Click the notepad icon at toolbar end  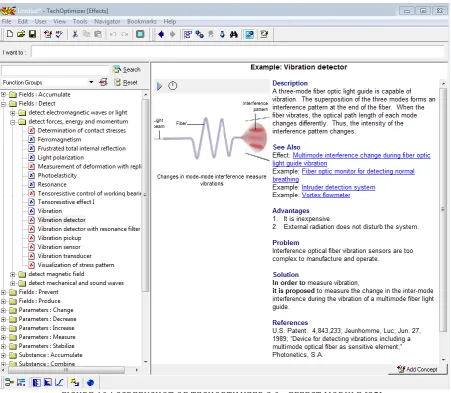[264, 34]
